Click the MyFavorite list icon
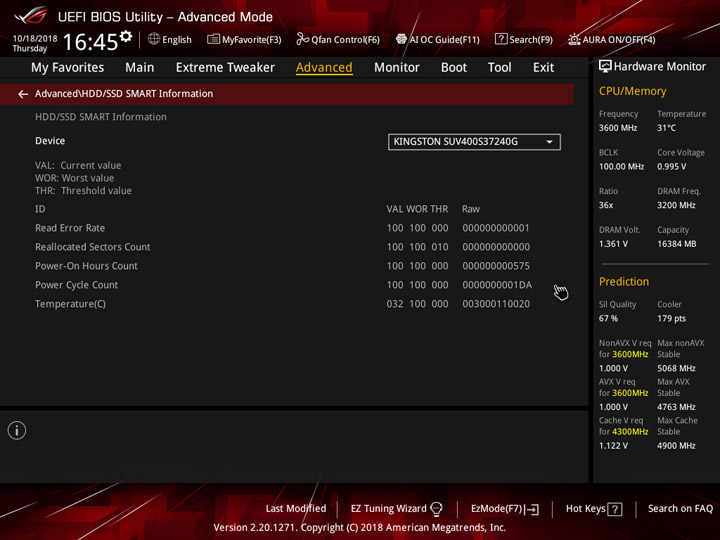 click(x=213, y=39)
